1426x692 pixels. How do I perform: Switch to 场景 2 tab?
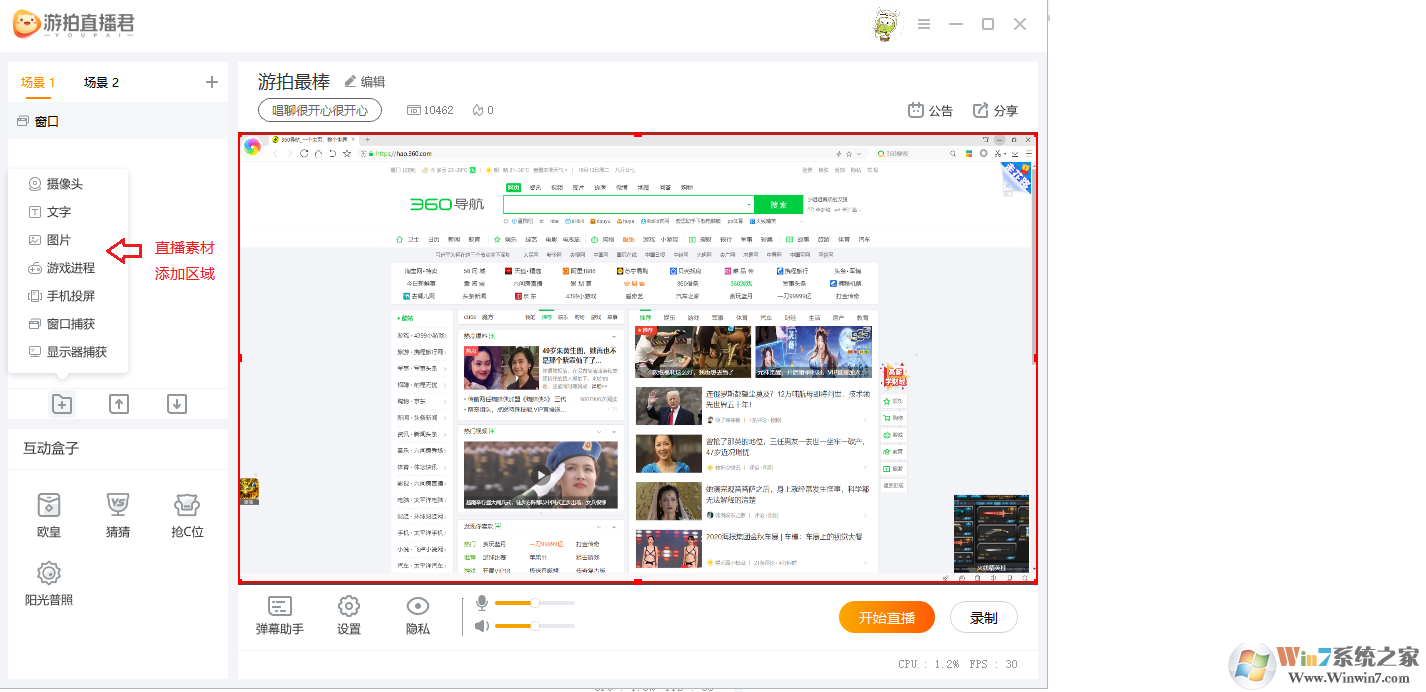point(101,82)
